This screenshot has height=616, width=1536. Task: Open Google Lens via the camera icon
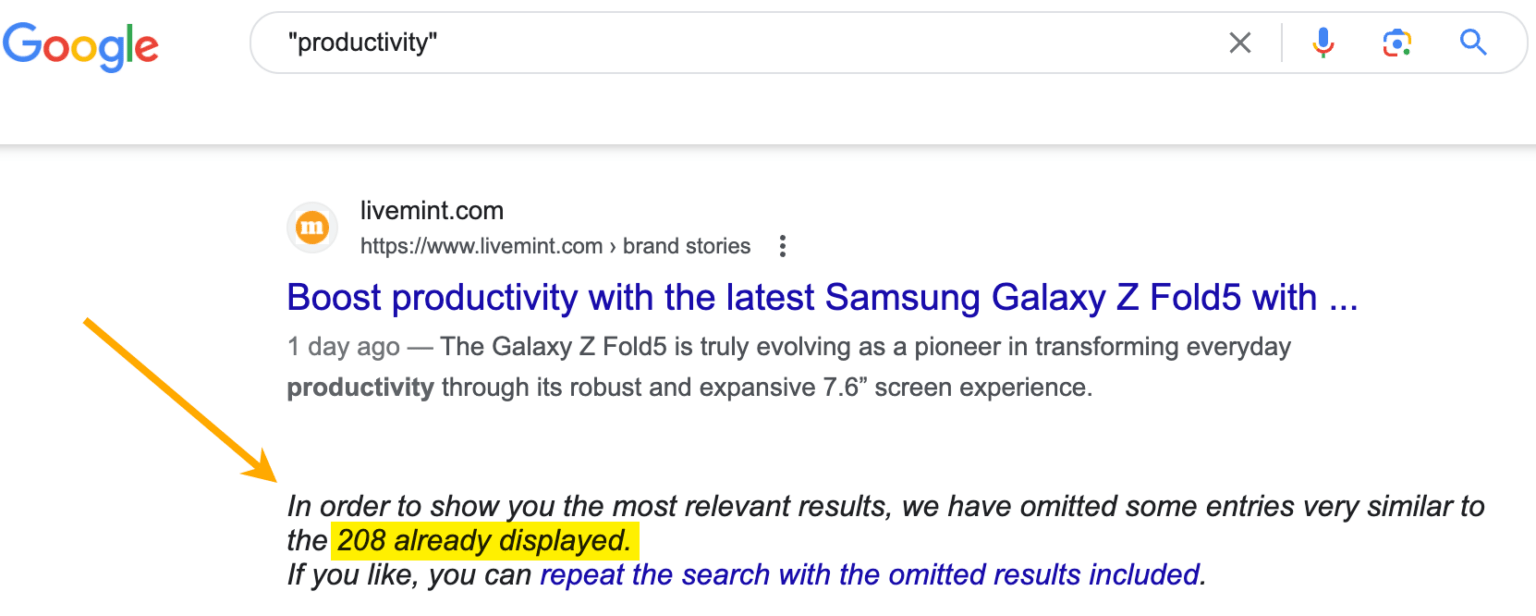[x=1397, y=42]
